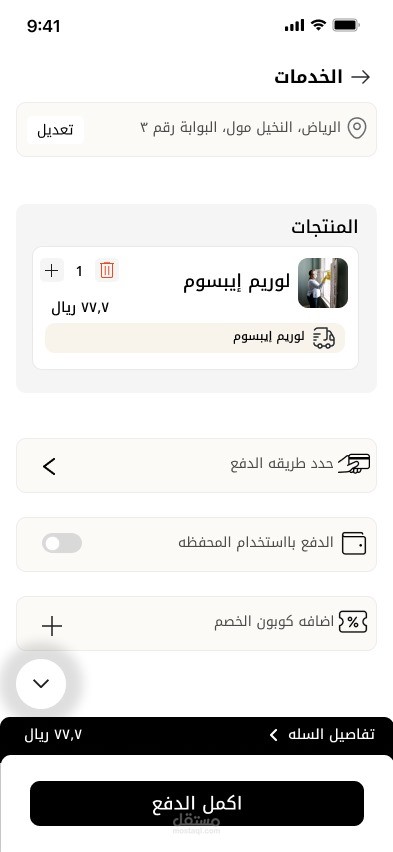Collapse using the round floating chevron button
The height and width of the screenshot is (852, 393).
[x=41, y=684]
